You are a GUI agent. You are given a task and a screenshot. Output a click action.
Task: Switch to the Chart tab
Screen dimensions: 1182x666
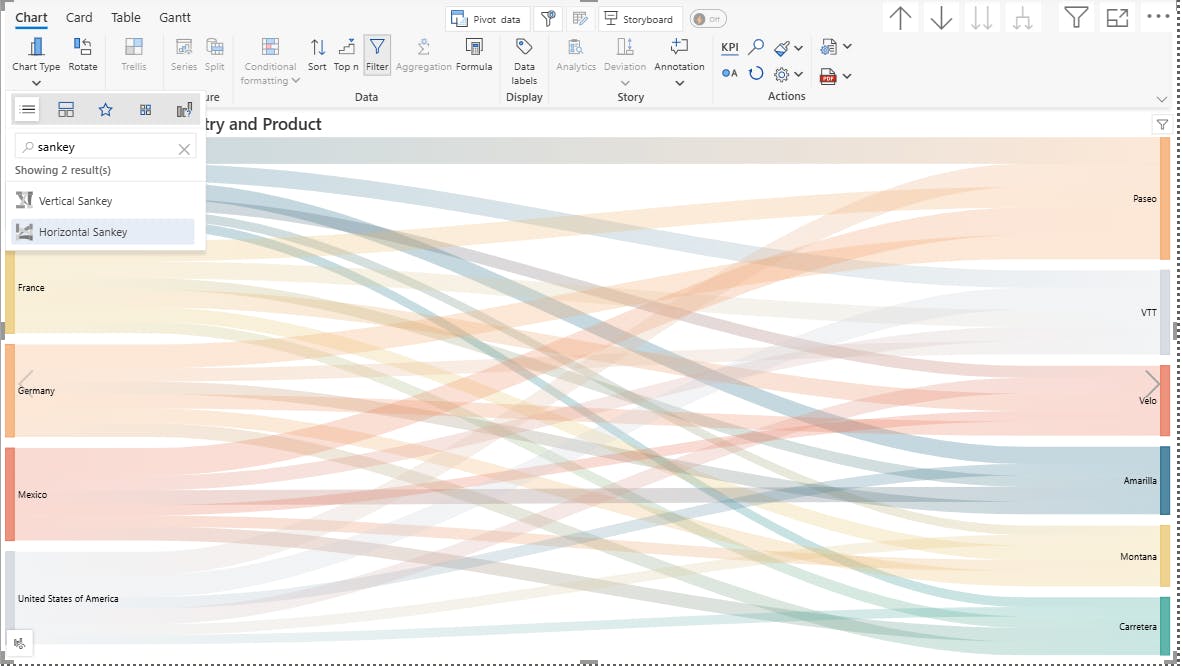(x=31, y=17)
